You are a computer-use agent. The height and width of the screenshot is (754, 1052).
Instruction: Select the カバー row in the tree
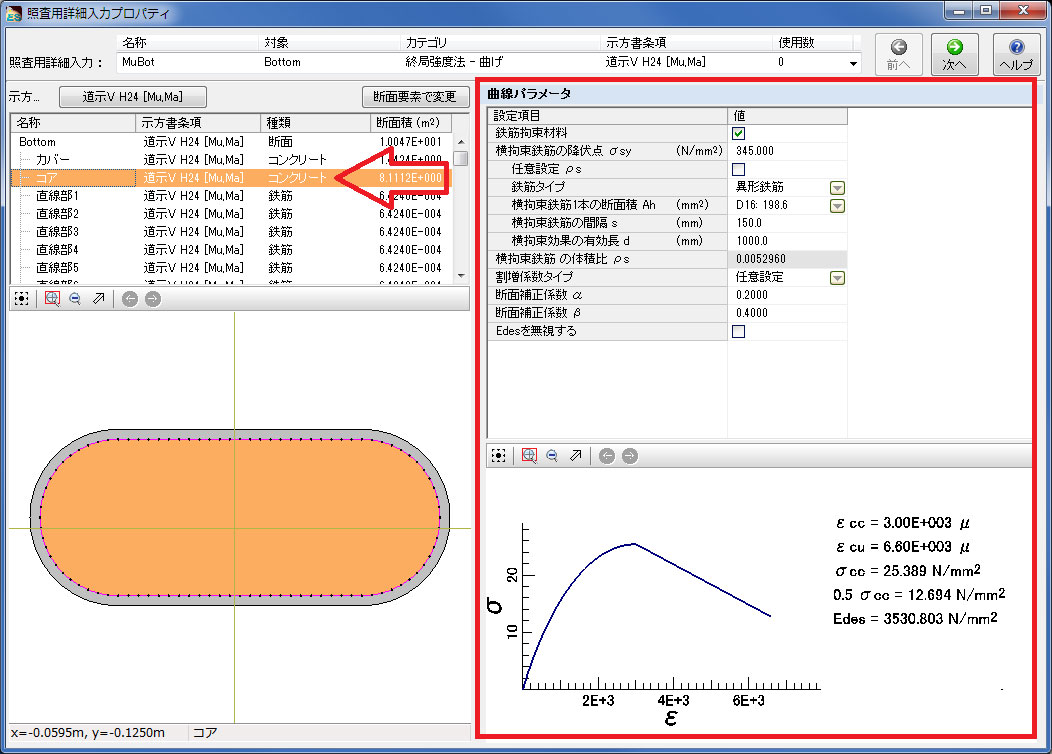54,160
